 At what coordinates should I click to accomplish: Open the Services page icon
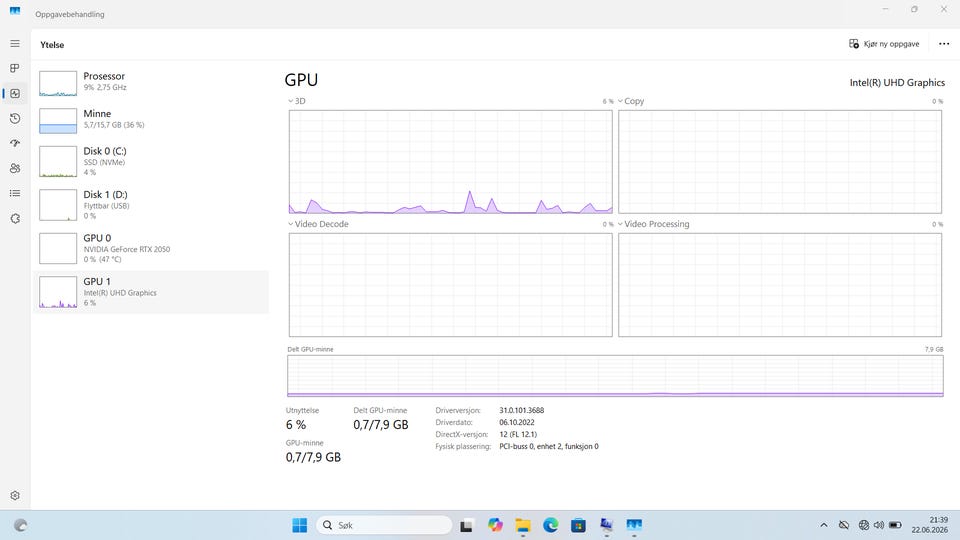(15, 219)
